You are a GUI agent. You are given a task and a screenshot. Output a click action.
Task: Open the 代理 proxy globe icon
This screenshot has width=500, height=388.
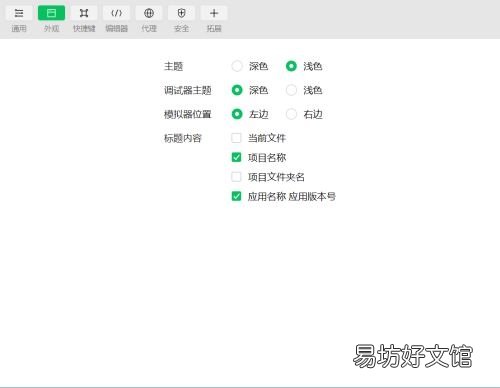pos(149,13)
